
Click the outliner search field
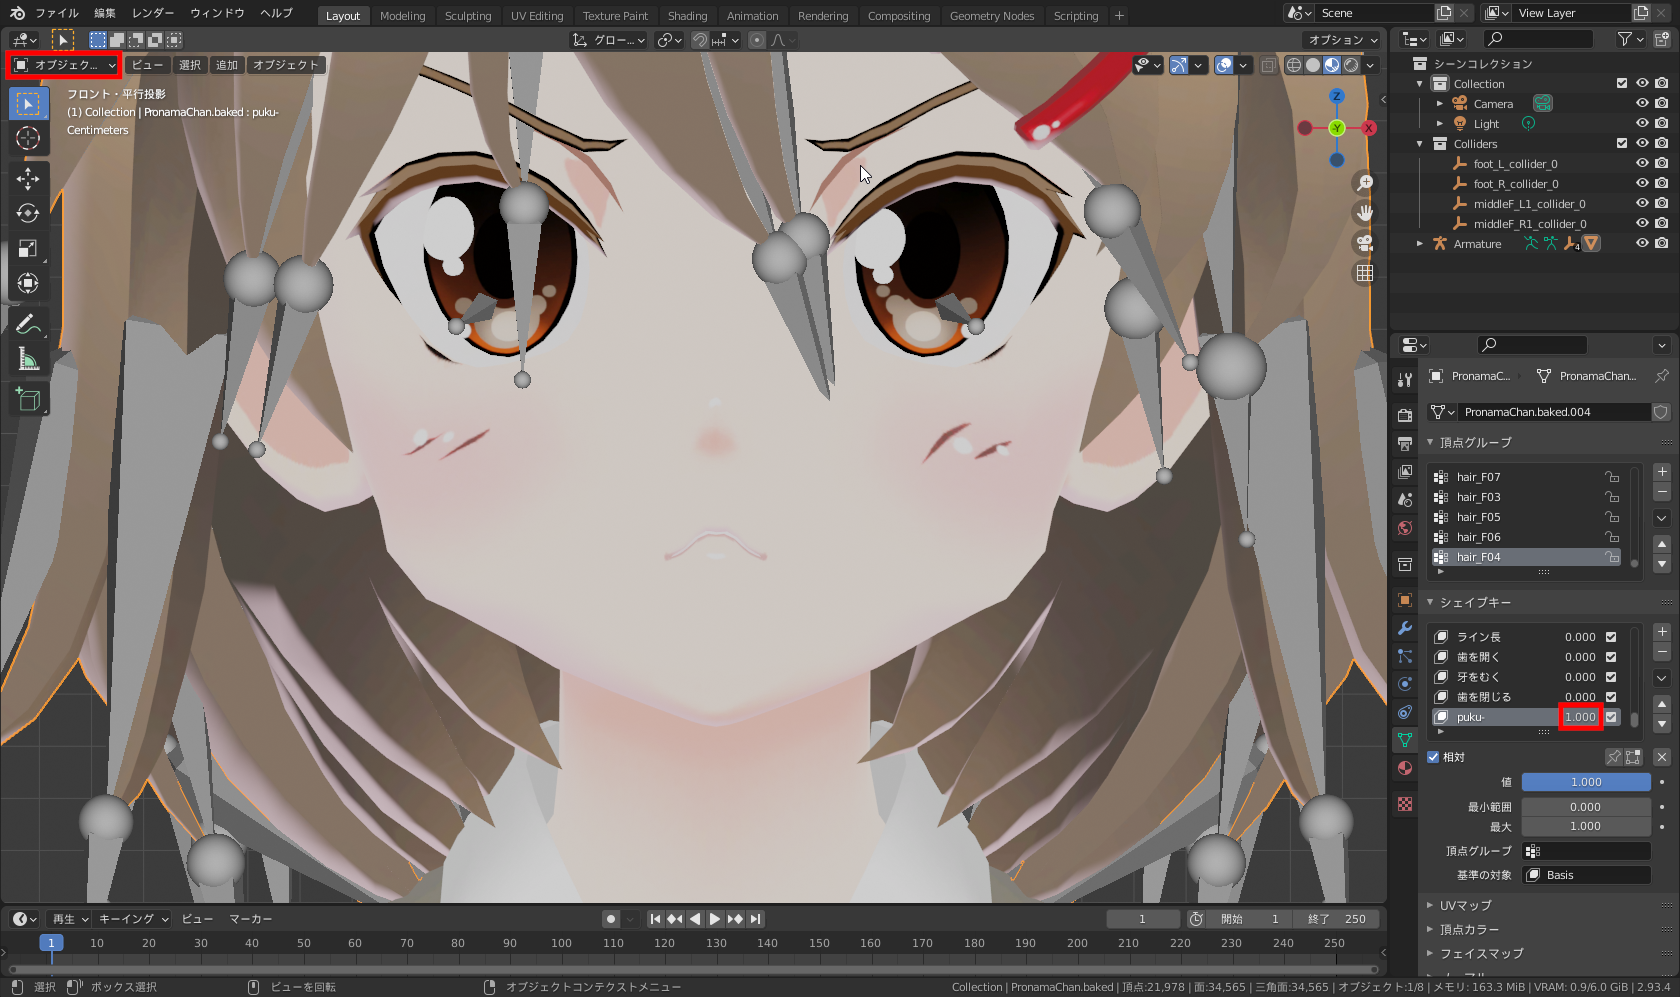pyautogui.click(x=1538, y=39)
